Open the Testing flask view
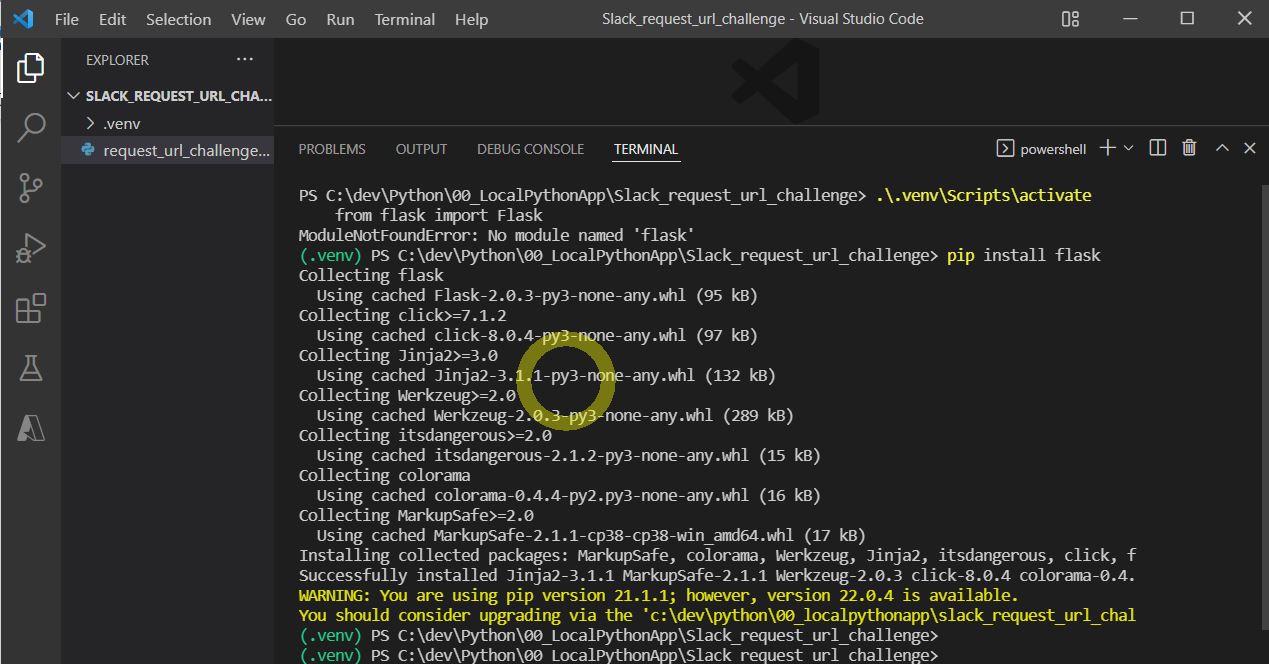1269x664 pixels. [31, 368]
